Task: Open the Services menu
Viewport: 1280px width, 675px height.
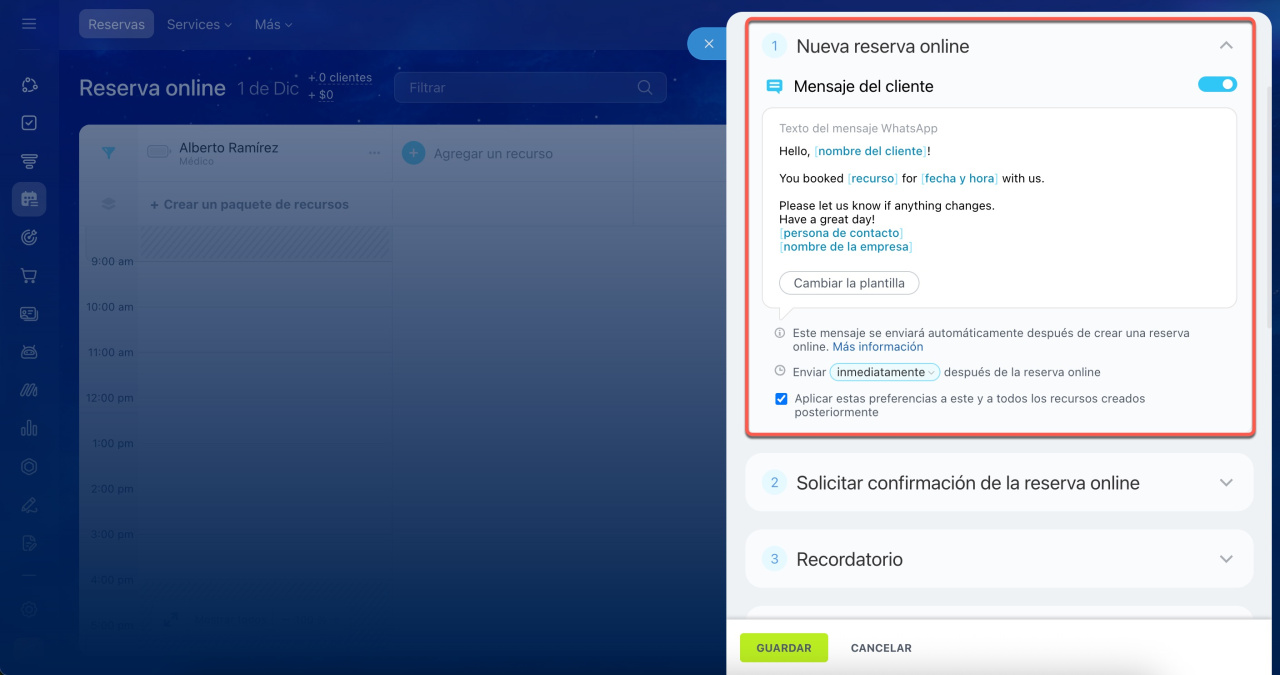Action: click(x=199, y=24)
